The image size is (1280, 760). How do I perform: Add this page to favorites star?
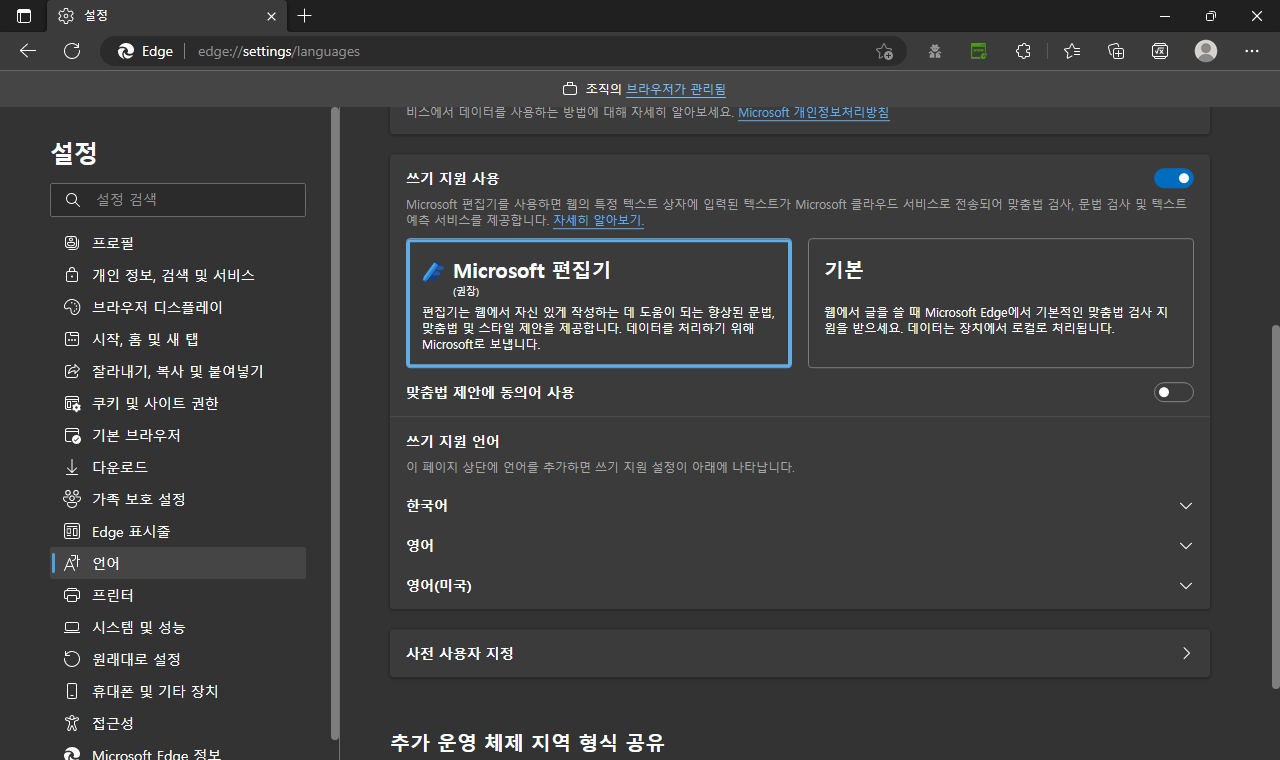884,51
